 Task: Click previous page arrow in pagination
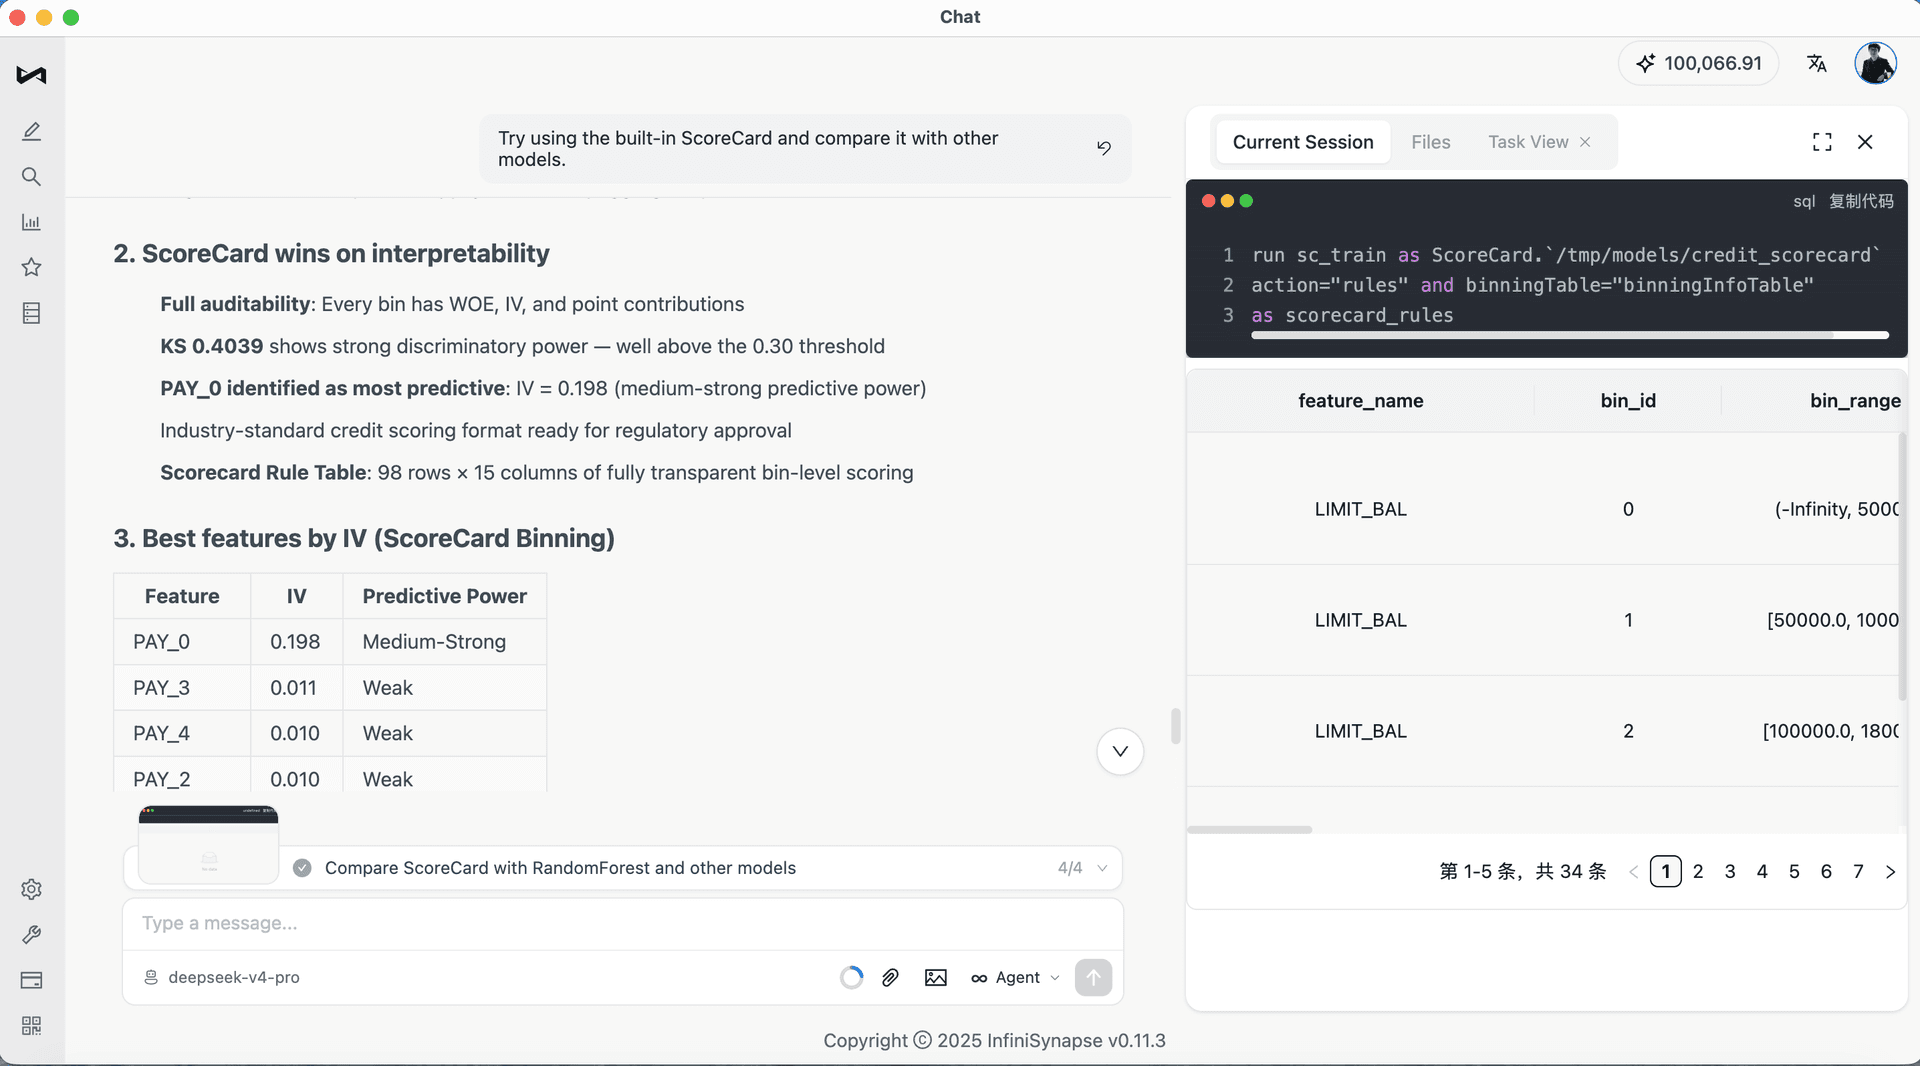[x=1633, y=872]
